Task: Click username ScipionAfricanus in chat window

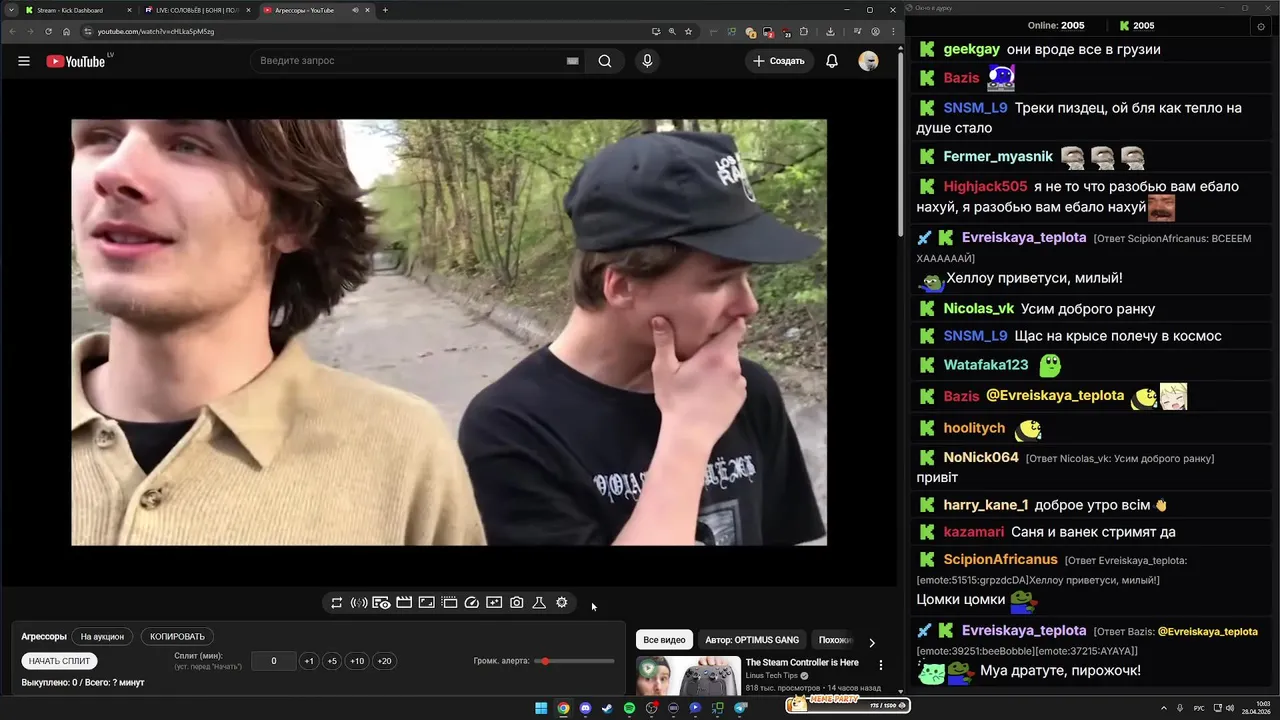Action: coord(1000,560)
